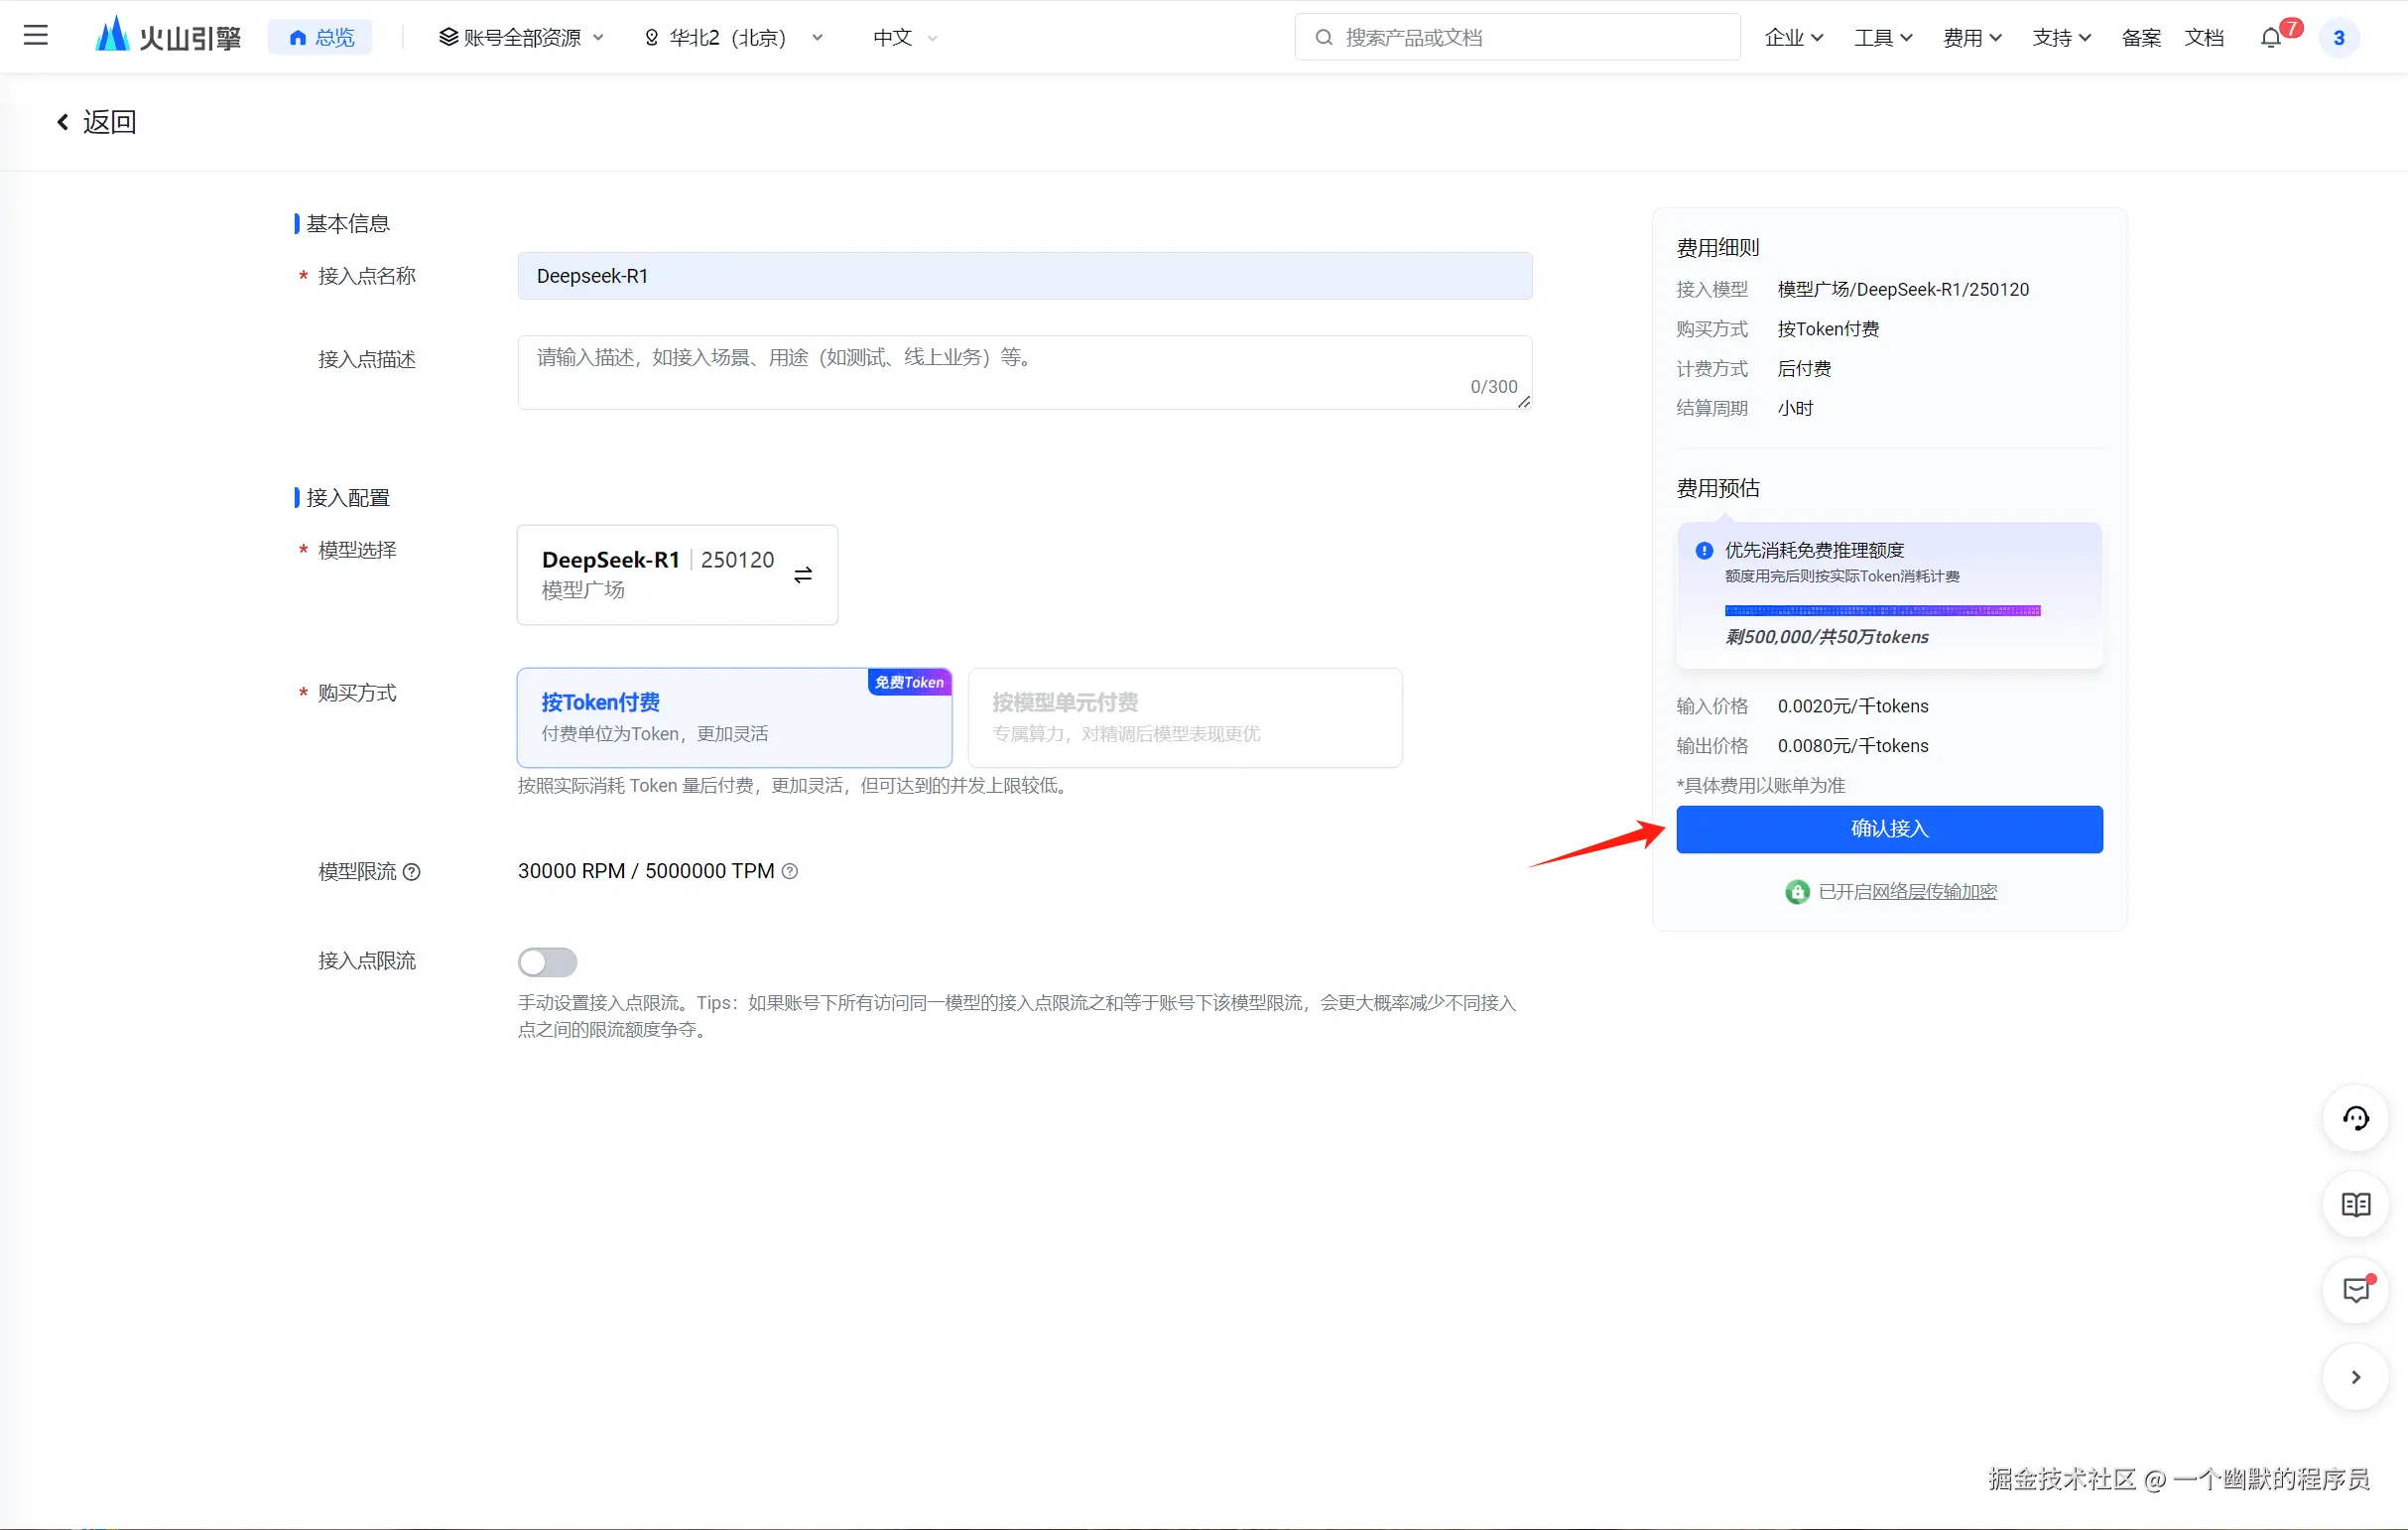The height and width of the screenshot is (1530, 2408).
Task: Click help icon beside 模型限流 label
Action: pyautogui.click(x=412, y=872)
